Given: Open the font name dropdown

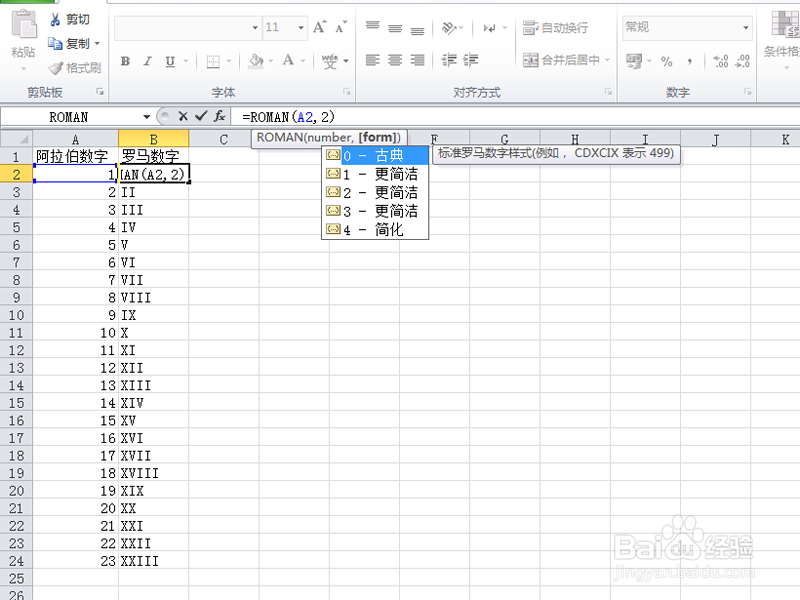Looking at the screenshot, I should pyautogui.click(x=255, y=28).
